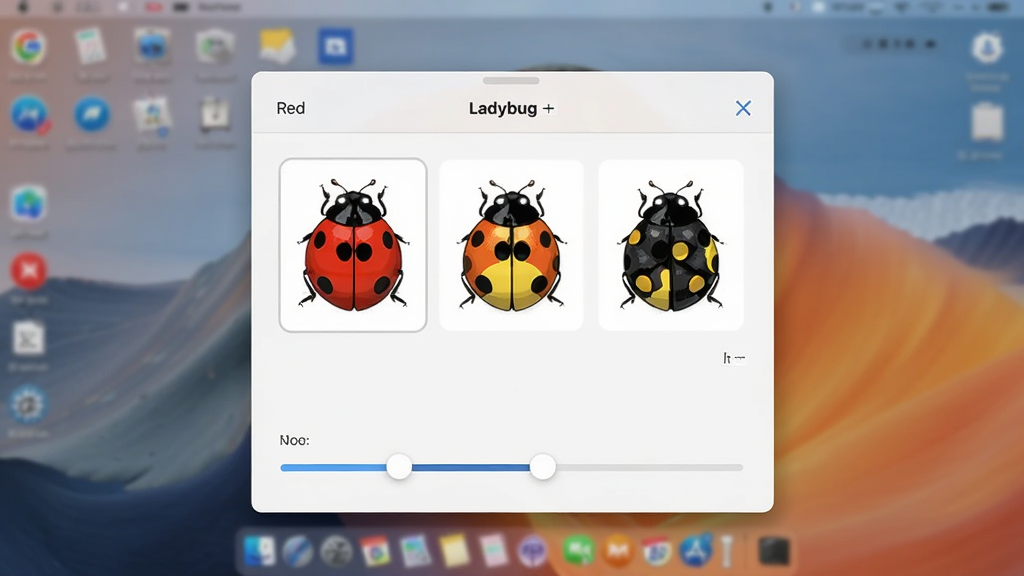Select the red ladybug thumbnail
The width and height of the screenshot is (1024, 576).
pos(353,245)
